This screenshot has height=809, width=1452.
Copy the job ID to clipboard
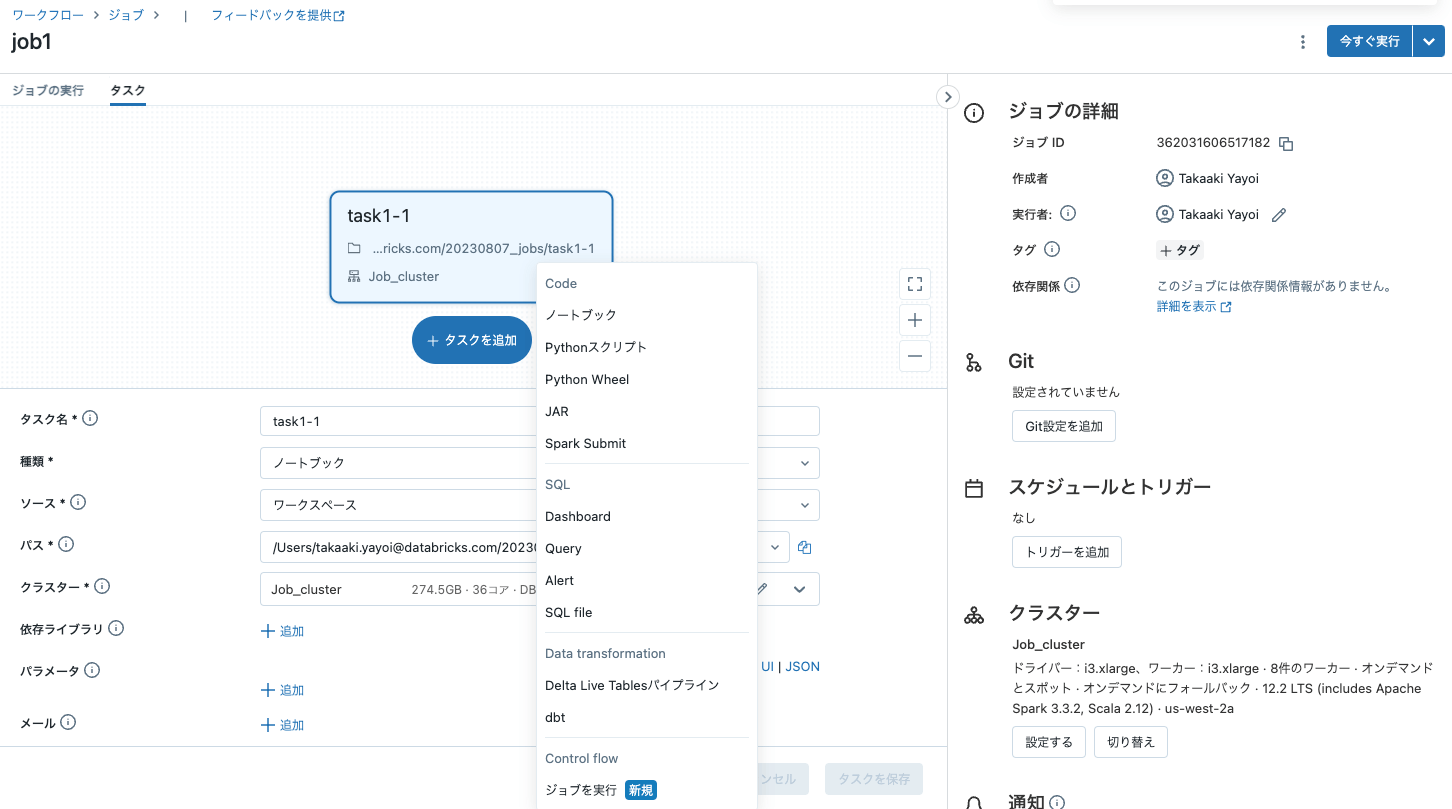coord(1286,144)
